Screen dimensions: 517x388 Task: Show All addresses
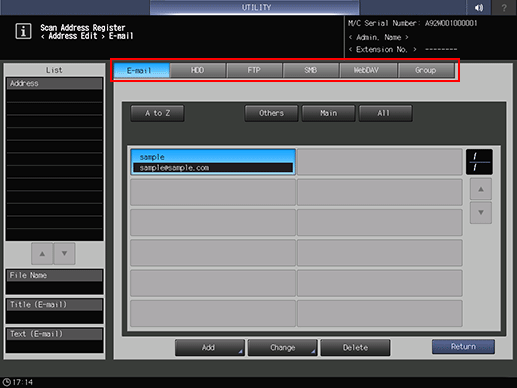[x=385, y=113]
